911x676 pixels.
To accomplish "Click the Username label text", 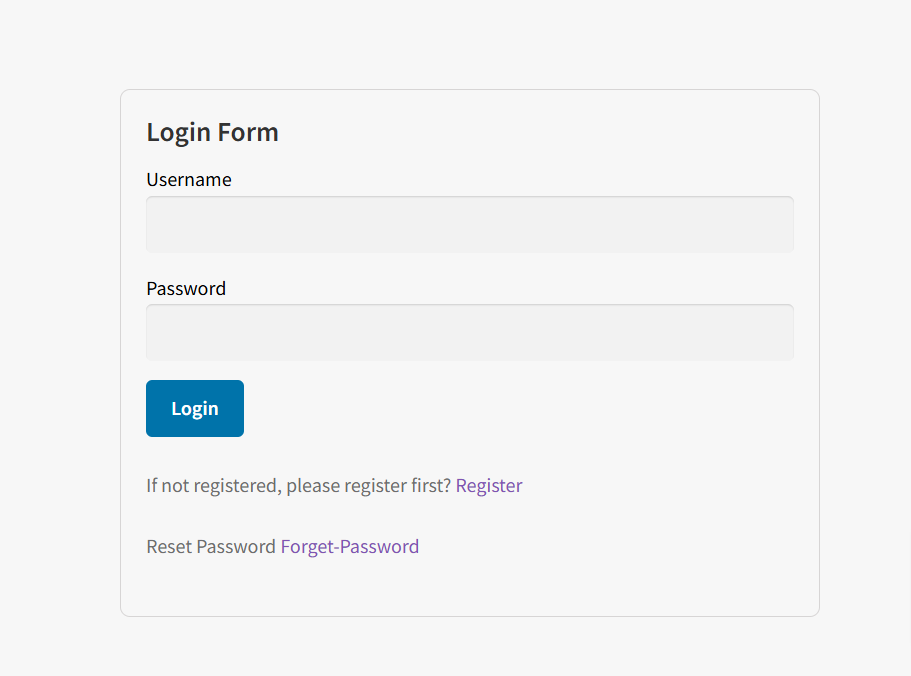I will click(189, 180).
